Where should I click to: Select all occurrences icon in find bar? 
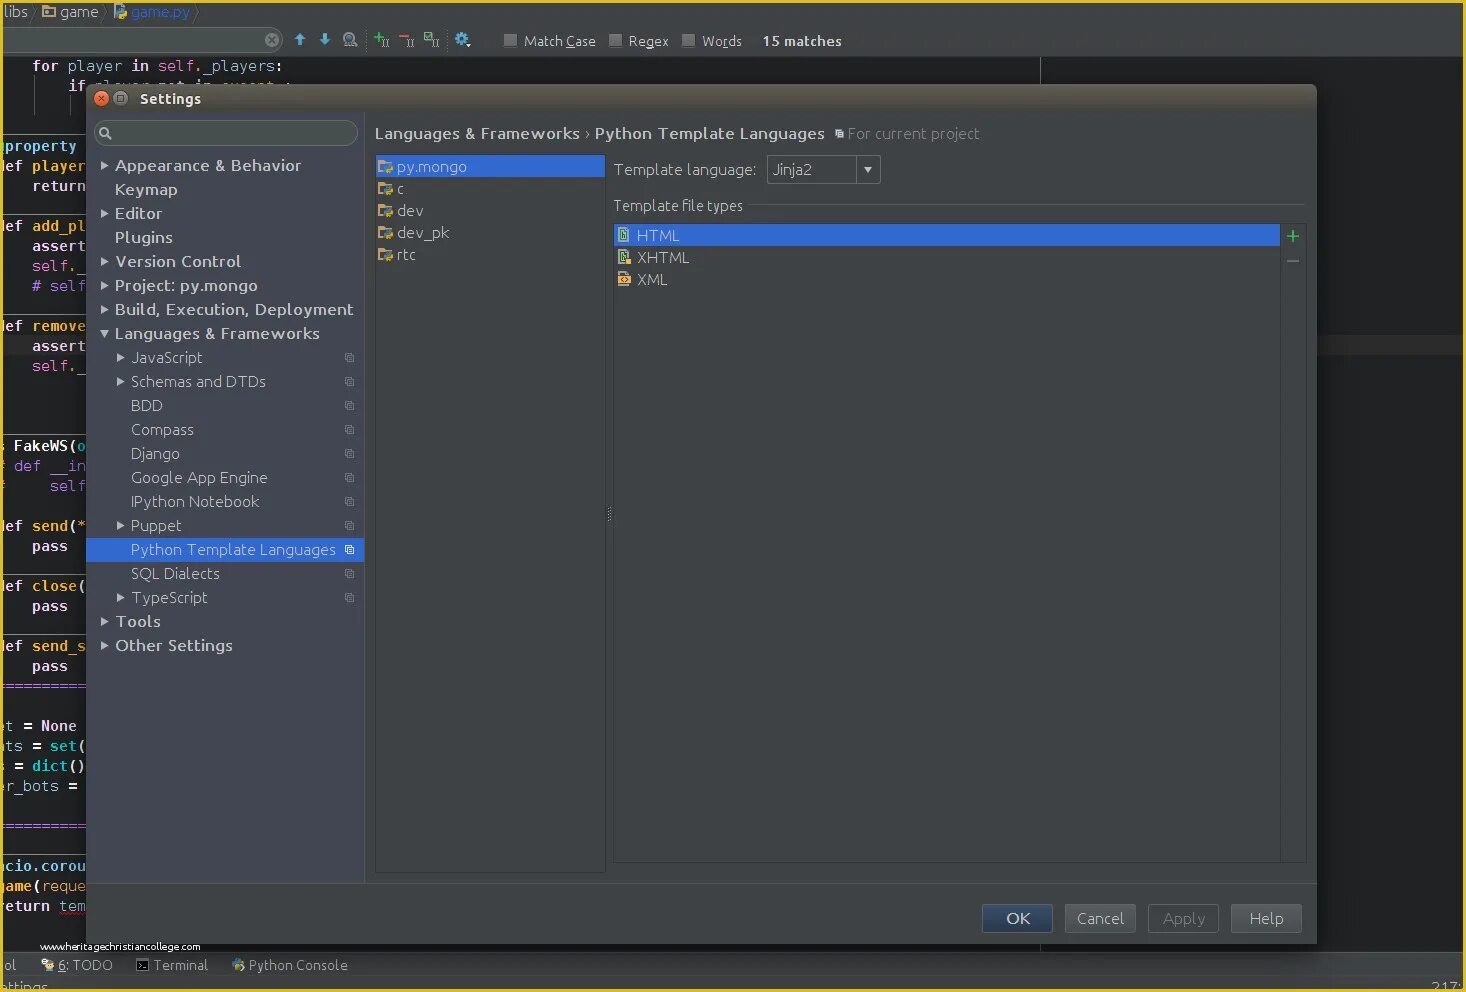(x=431, y=40)
